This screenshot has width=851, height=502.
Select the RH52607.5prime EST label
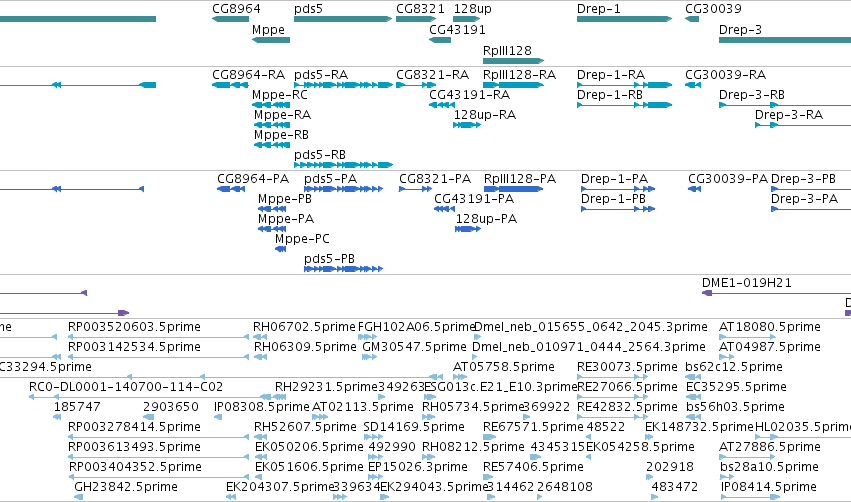click(305, 427)
